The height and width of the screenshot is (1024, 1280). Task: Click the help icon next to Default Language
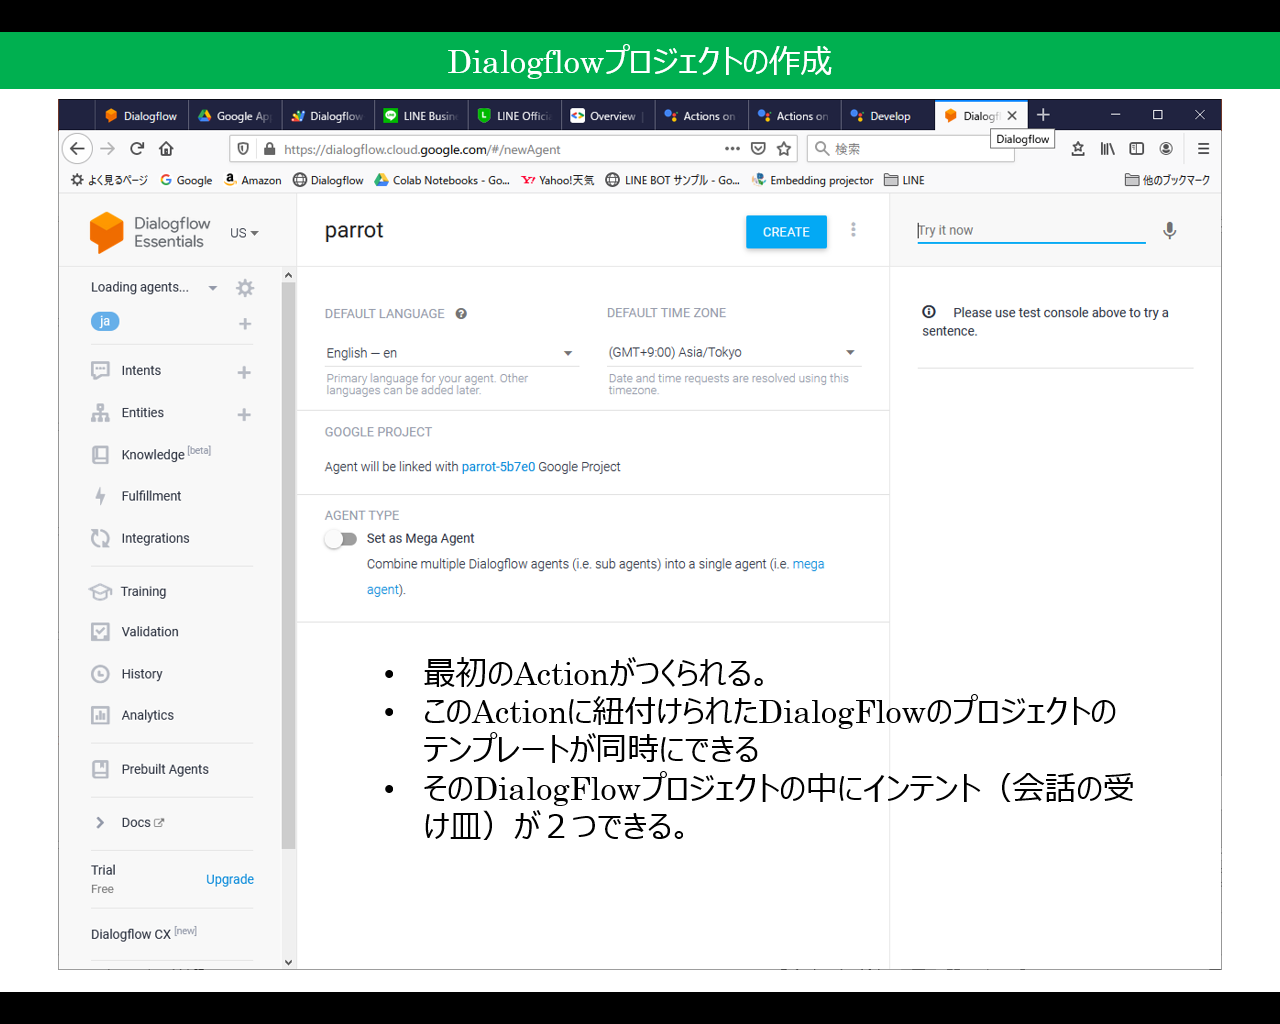click(461, 314)
